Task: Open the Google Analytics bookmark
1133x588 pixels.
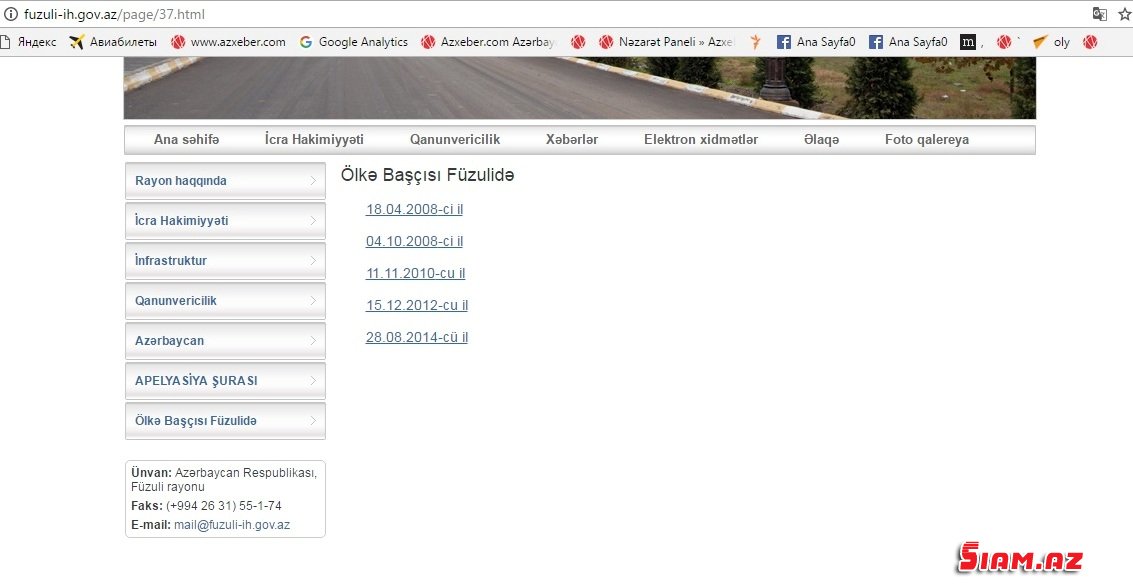Action: point(354,42)
